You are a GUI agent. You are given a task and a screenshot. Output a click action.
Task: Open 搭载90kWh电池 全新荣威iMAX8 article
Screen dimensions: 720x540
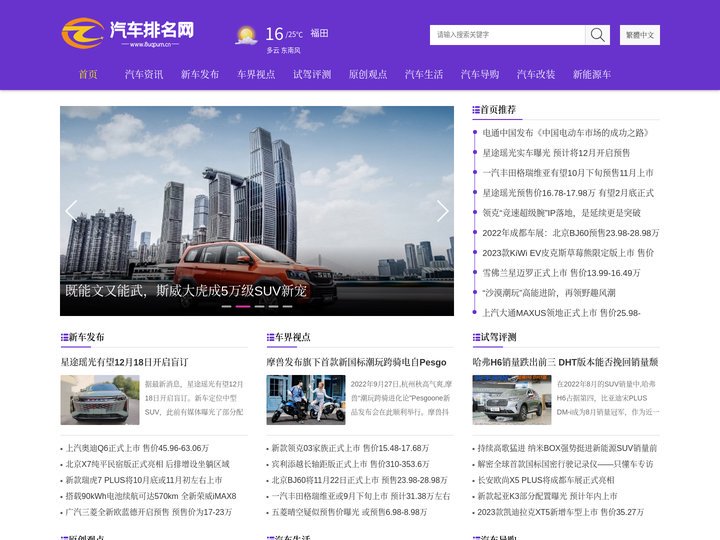coord(151,496)
